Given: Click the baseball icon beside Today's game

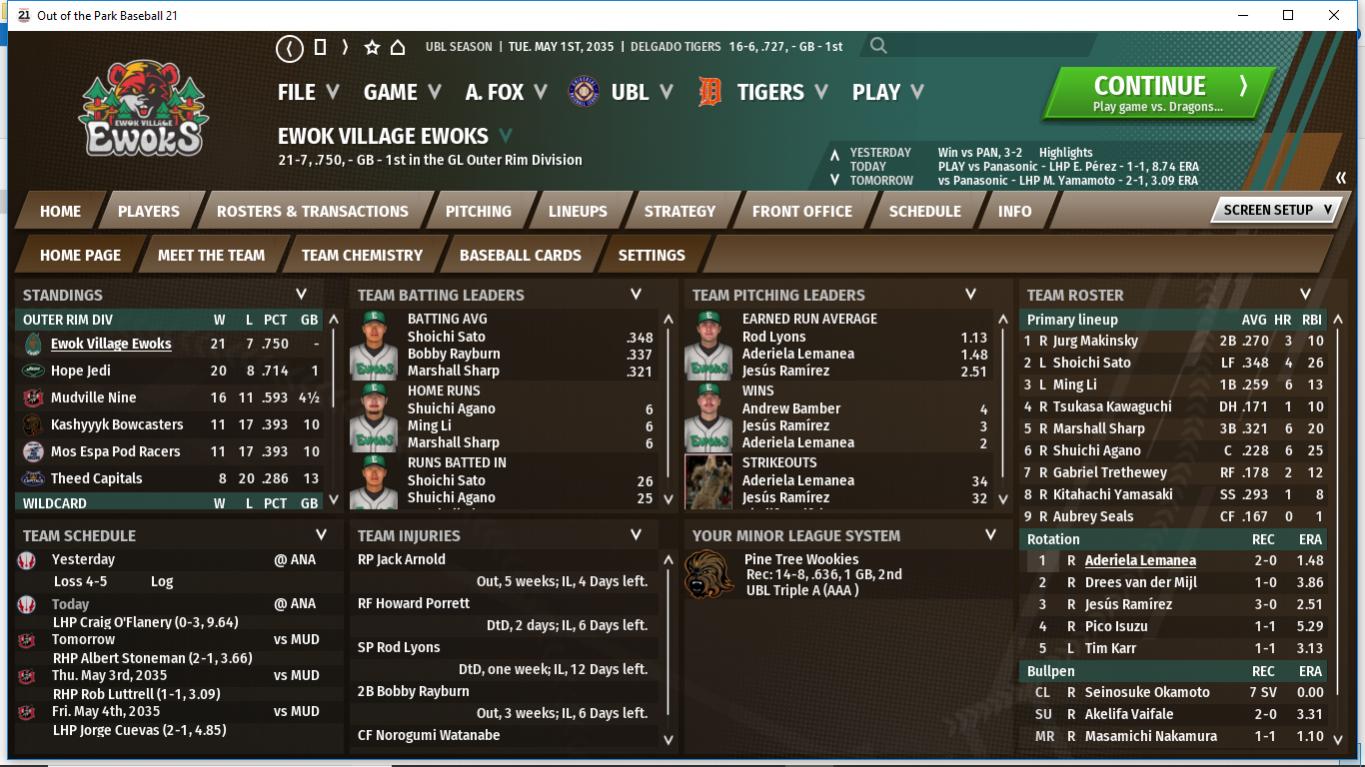Looking at the screenshot, I should [27, 604].
